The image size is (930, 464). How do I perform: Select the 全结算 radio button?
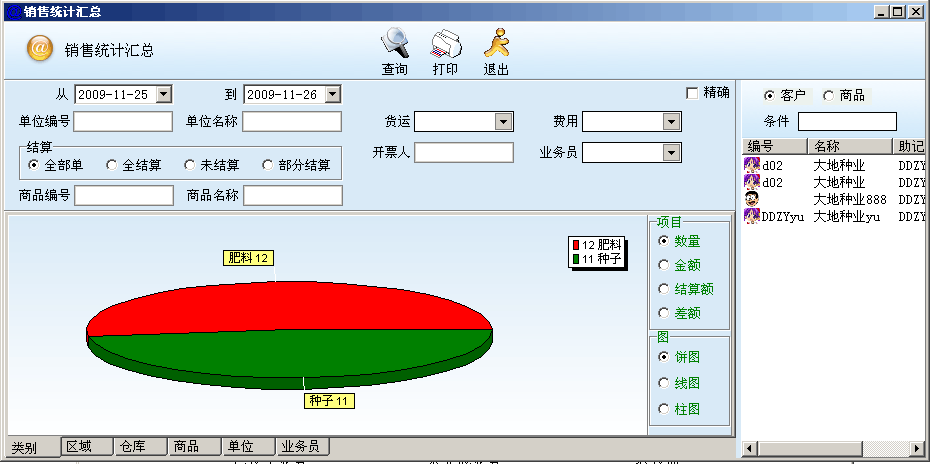(112, 165)
